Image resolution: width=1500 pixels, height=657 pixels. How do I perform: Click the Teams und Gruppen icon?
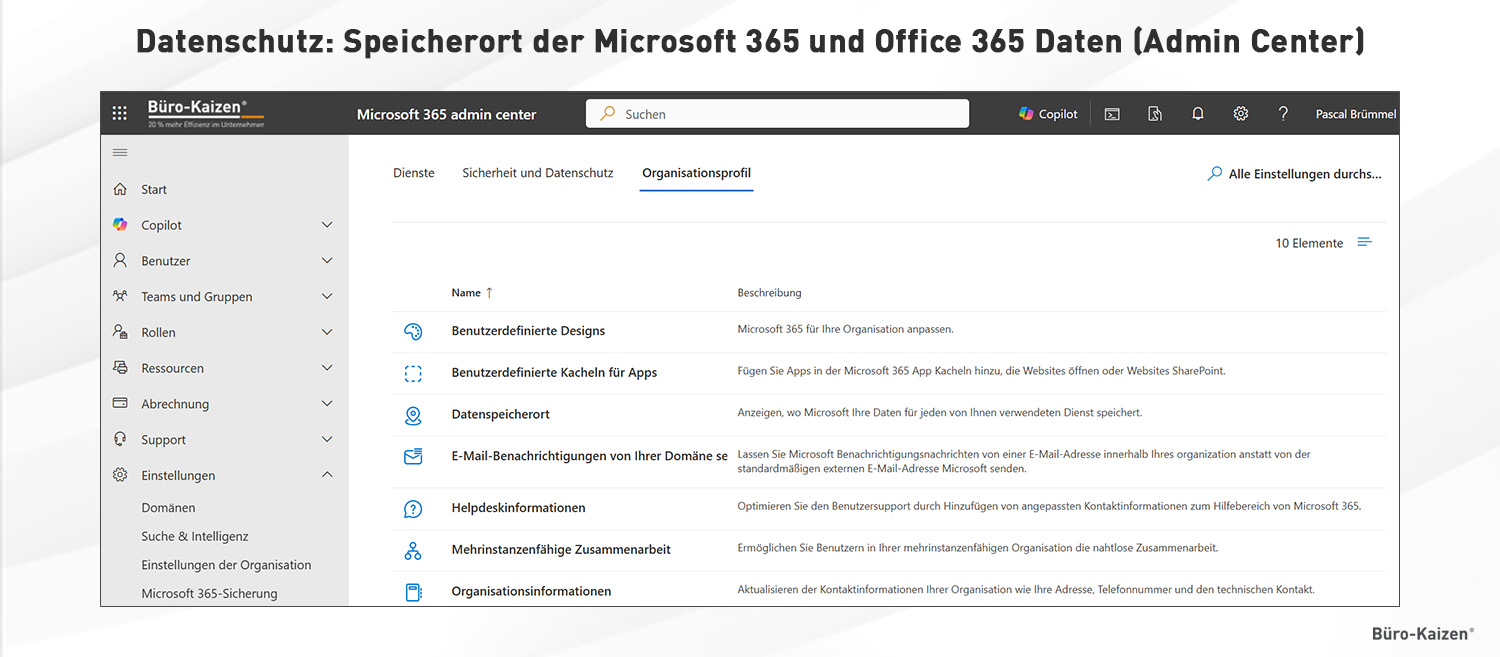click(120, 296)
